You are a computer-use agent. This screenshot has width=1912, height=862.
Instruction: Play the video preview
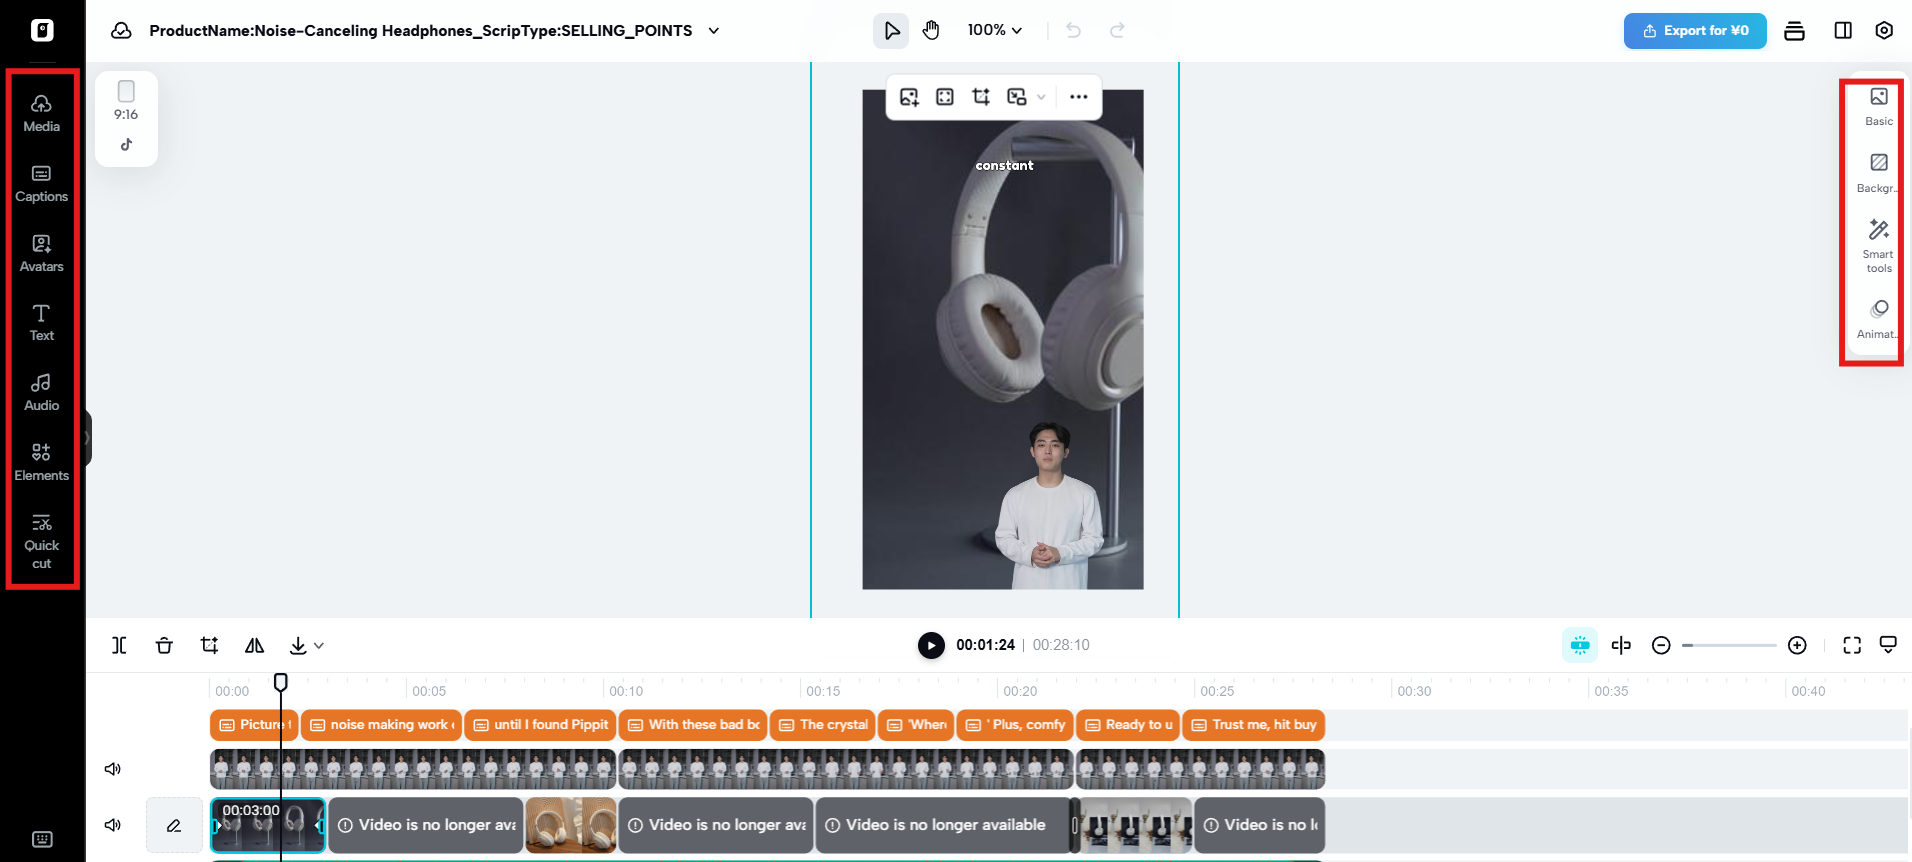click(931, 645)
